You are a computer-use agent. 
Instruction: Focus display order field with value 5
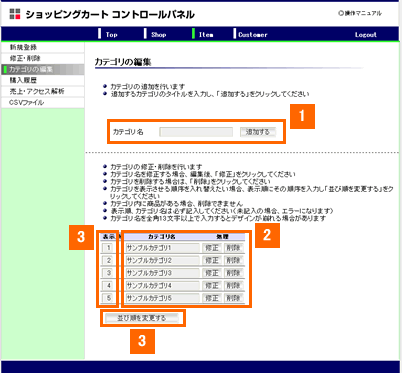[x=108, y=298]
